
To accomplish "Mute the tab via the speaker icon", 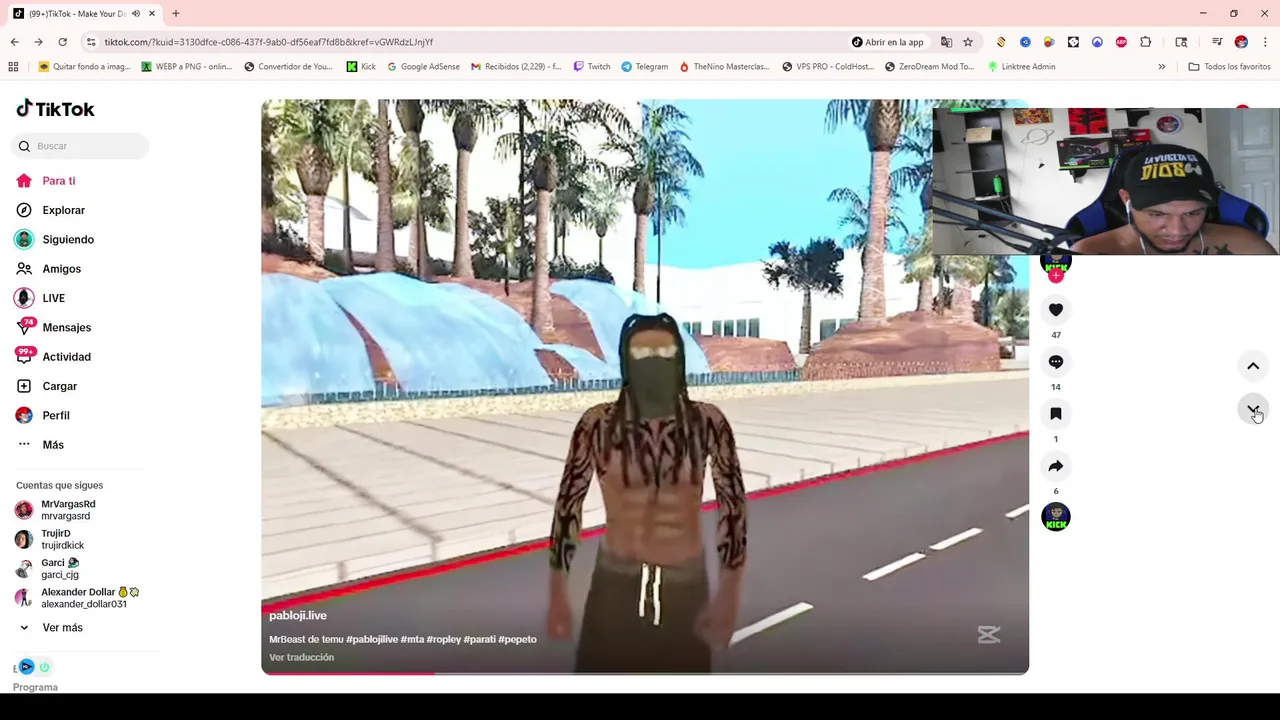I will [x=136, y=14].
